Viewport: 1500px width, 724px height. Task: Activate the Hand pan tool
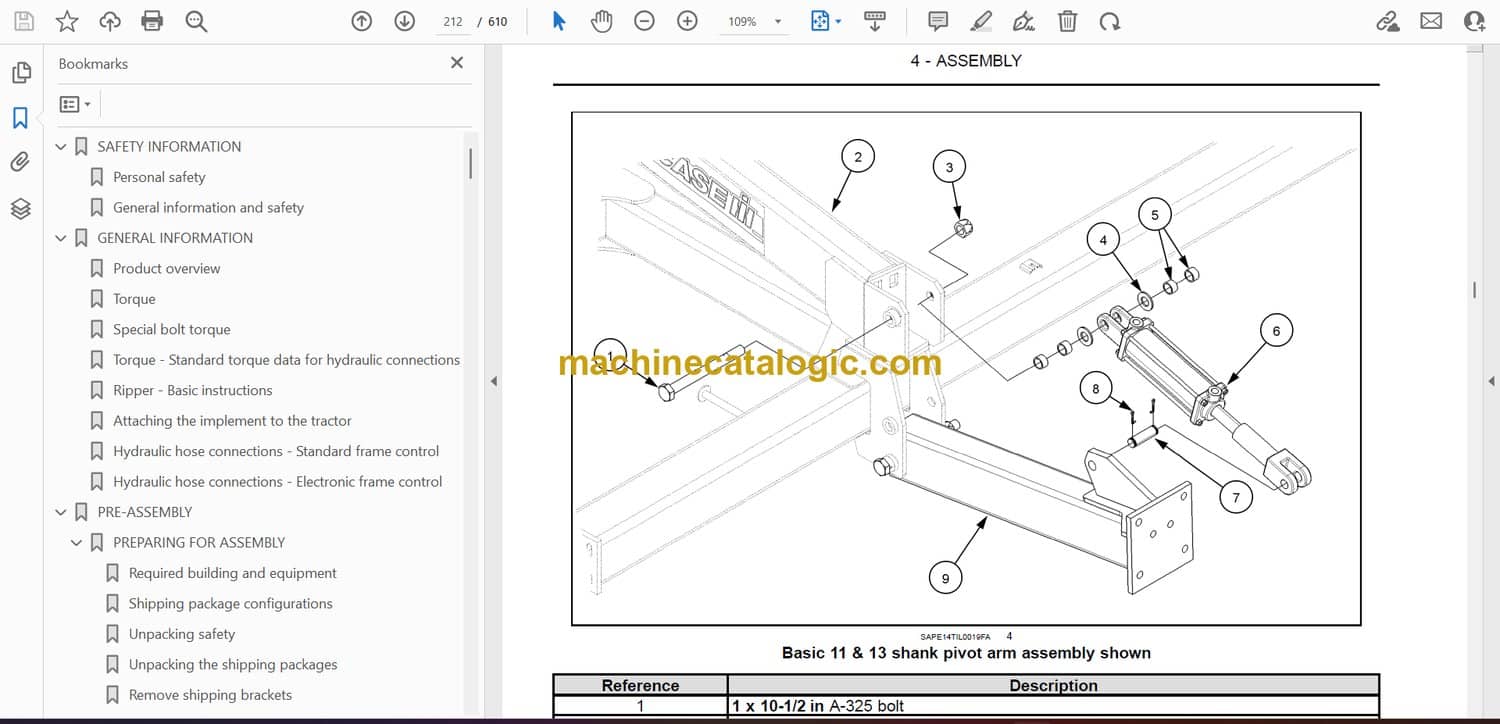point(601,21)
